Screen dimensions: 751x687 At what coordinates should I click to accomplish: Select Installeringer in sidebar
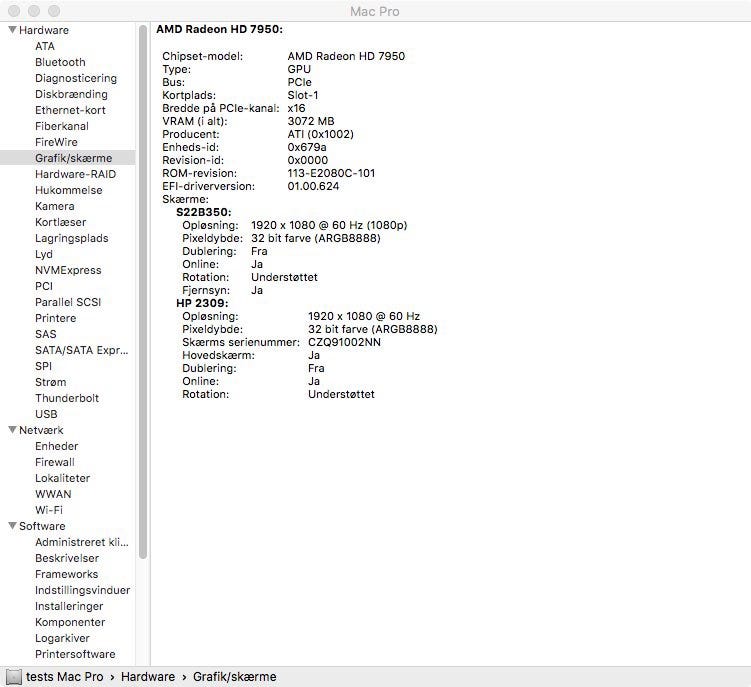point(69,606)
